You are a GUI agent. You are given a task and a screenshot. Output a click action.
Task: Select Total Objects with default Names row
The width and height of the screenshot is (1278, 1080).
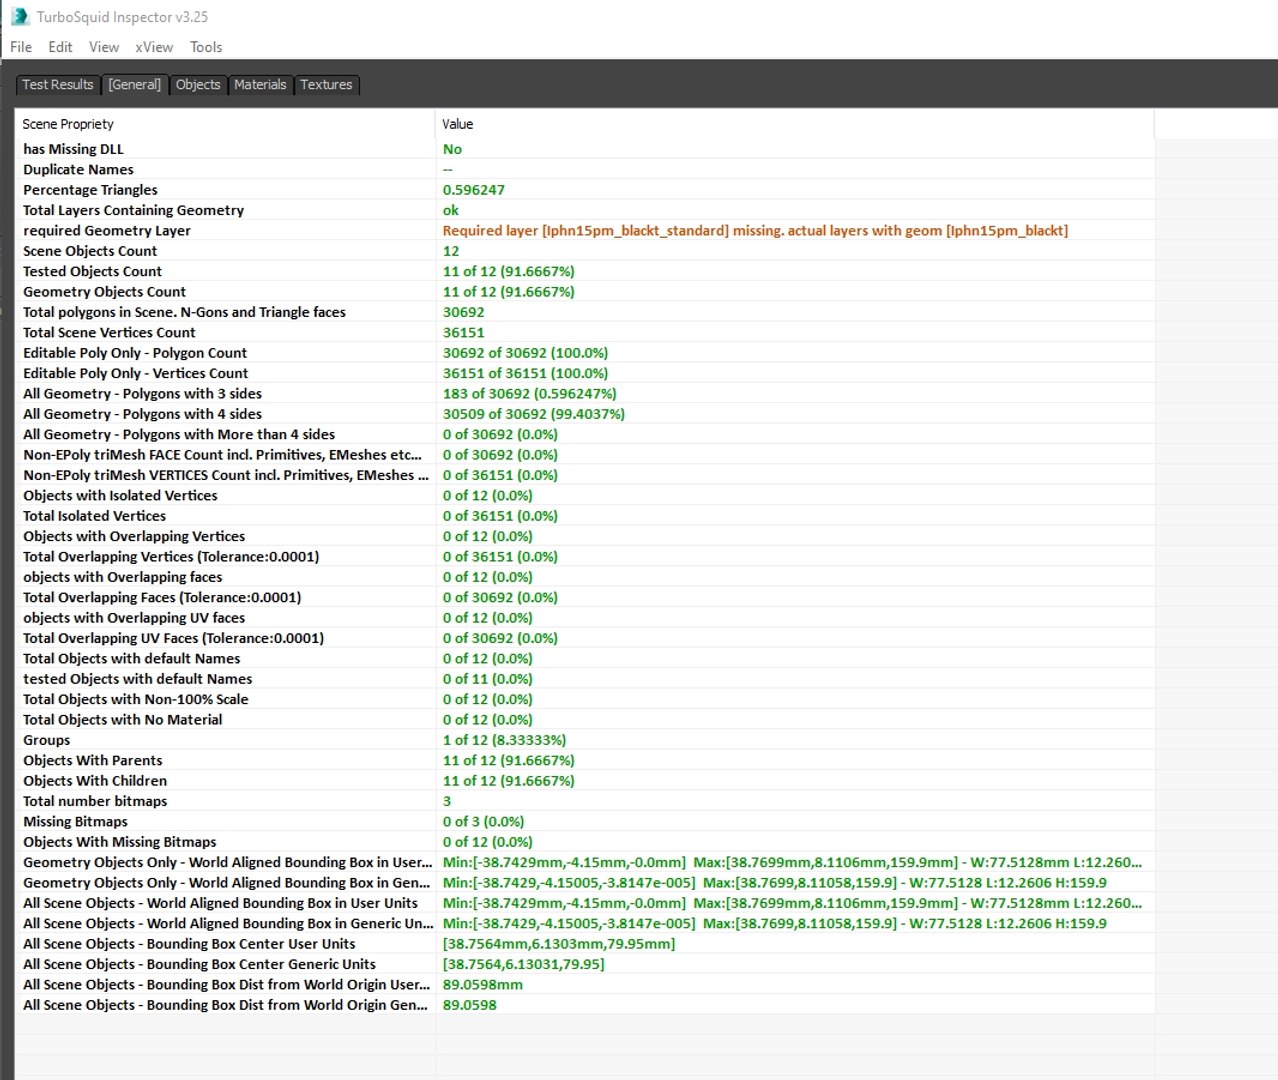coord(585,659)
